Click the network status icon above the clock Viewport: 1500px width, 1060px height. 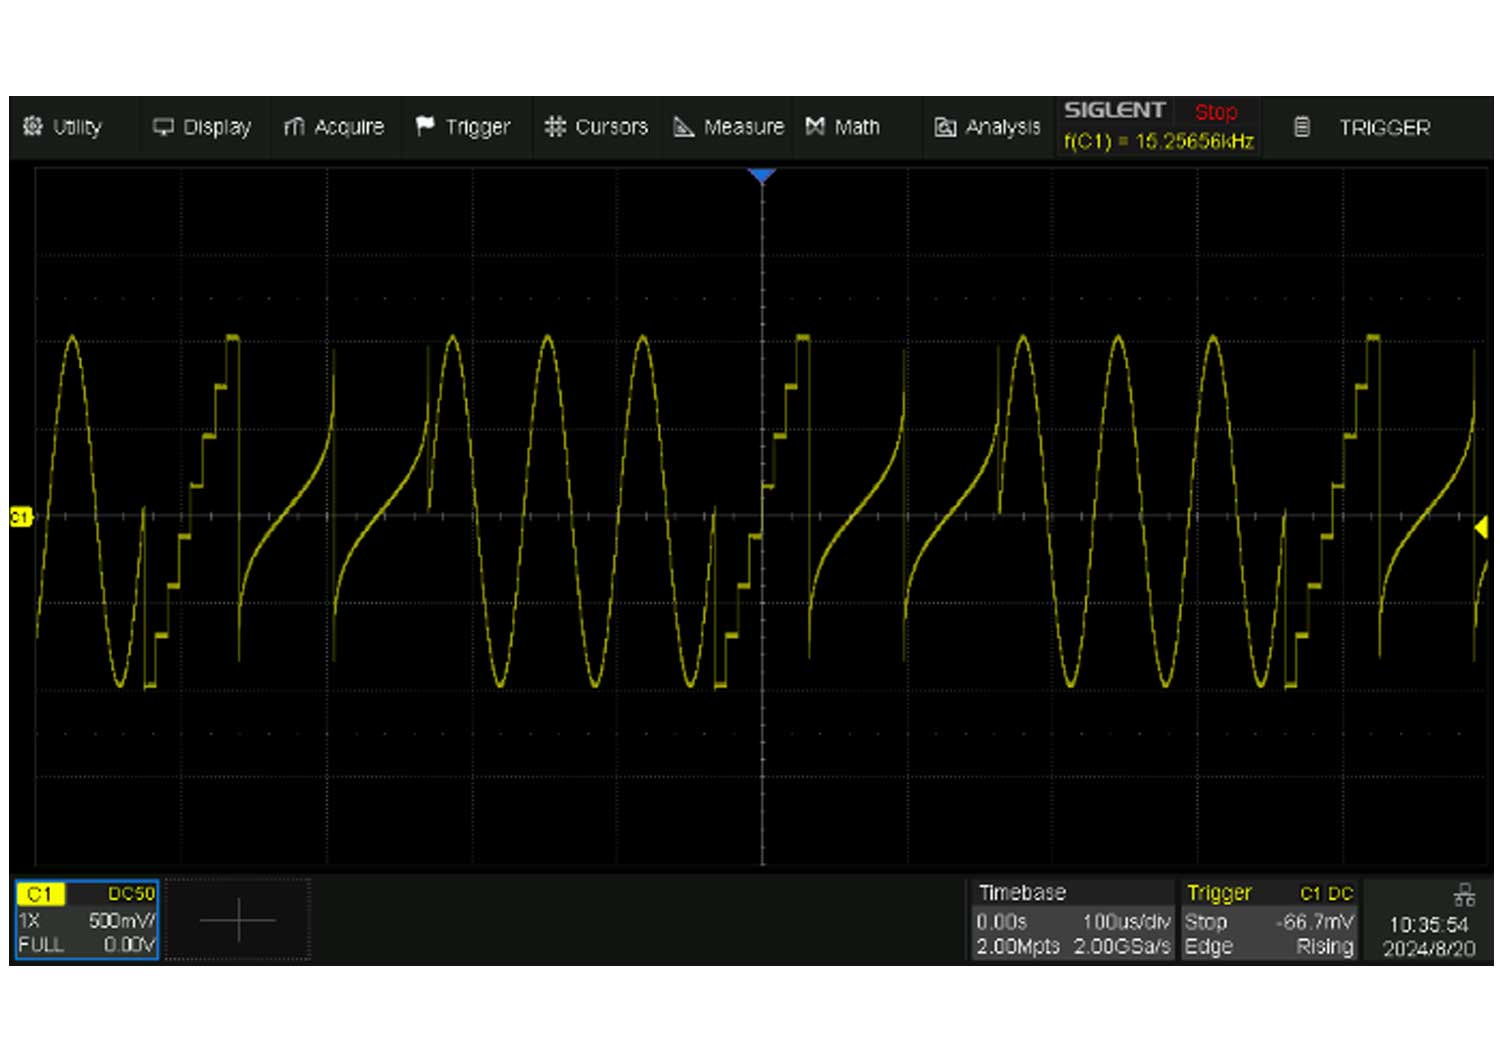[x=1464, y=894]
